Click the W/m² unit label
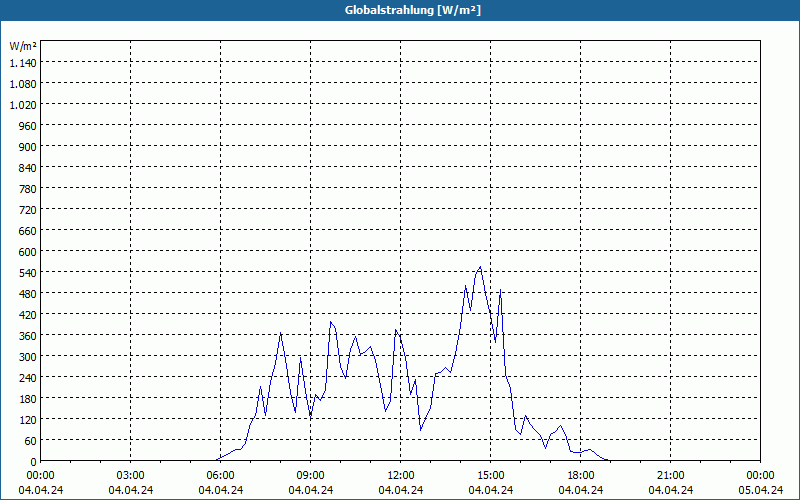Image resolution: width=800 pixels, height=500 pixels. (23, 46)
